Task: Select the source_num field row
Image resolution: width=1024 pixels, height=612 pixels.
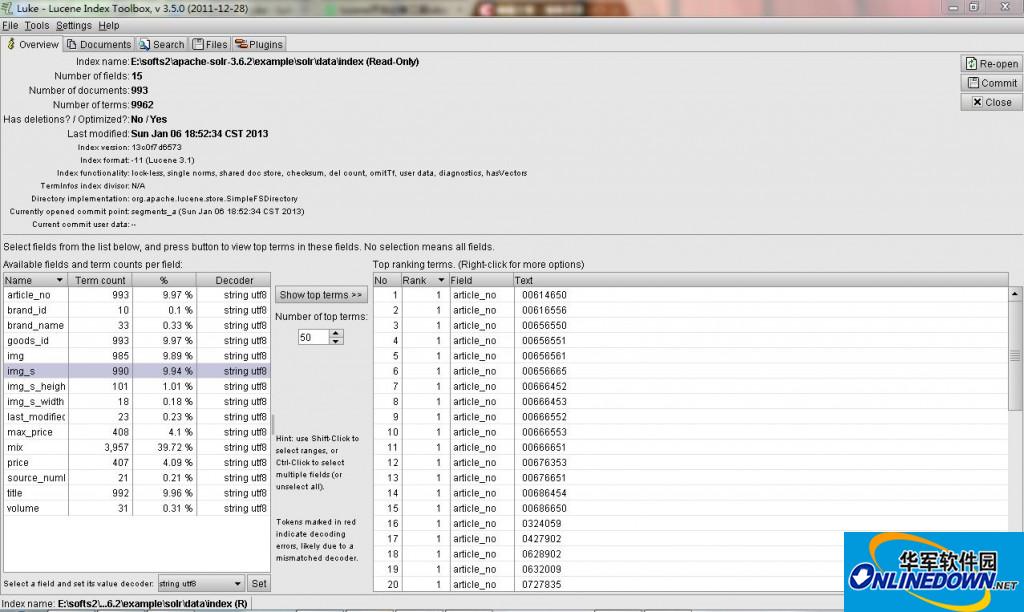Action: tap(136, 477)
